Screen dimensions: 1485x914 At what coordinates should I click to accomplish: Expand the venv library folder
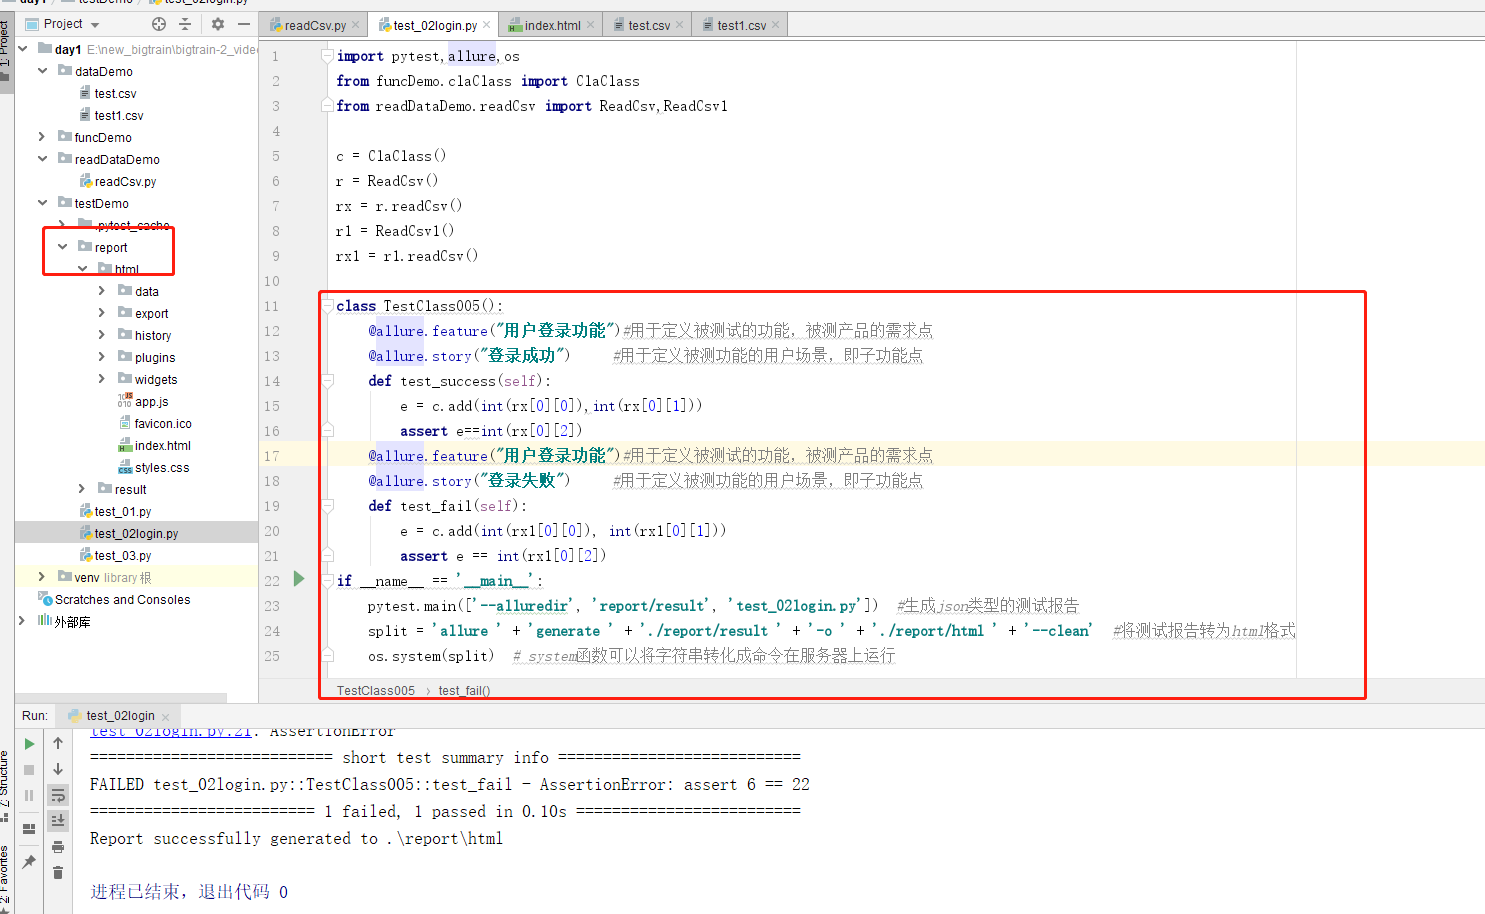click(x=42, y=577)
